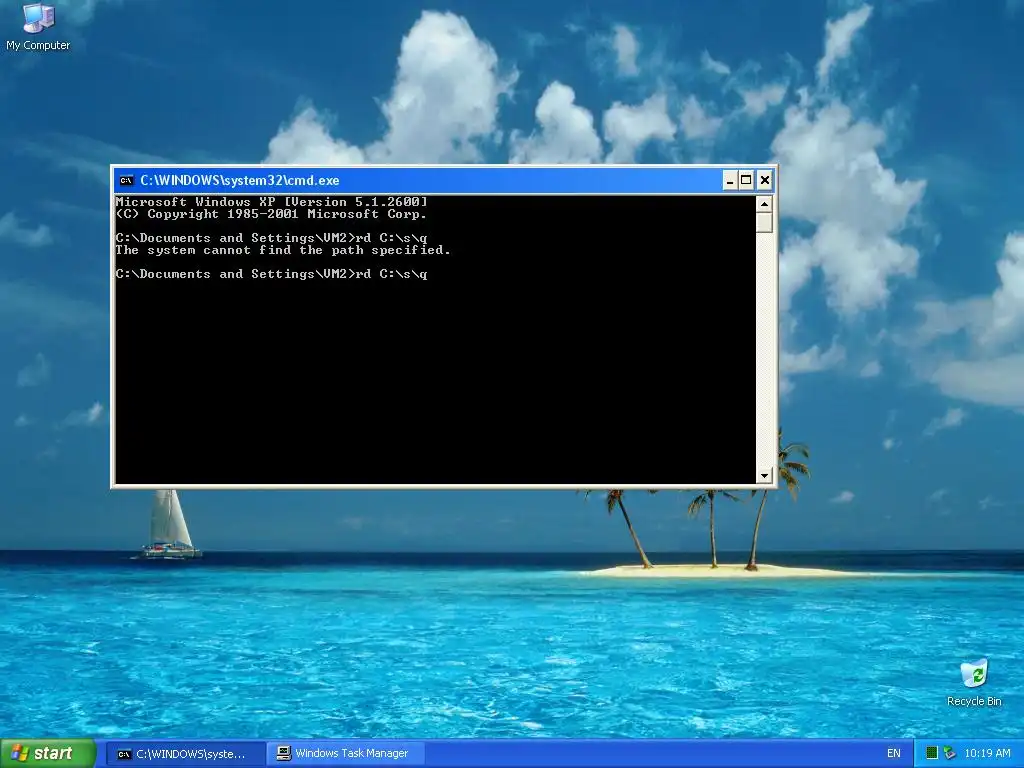Click the 10:19 AM clock
Image resolution: width=1024 pixels, height=768 pixels.
(x=987, y=754)
